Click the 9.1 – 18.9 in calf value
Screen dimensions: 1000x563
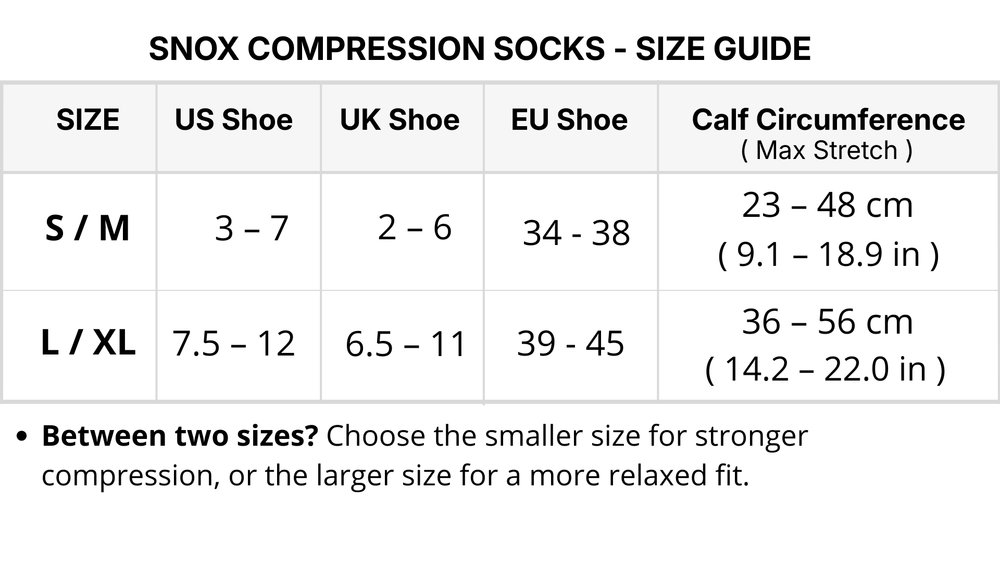tap(828, 256)
